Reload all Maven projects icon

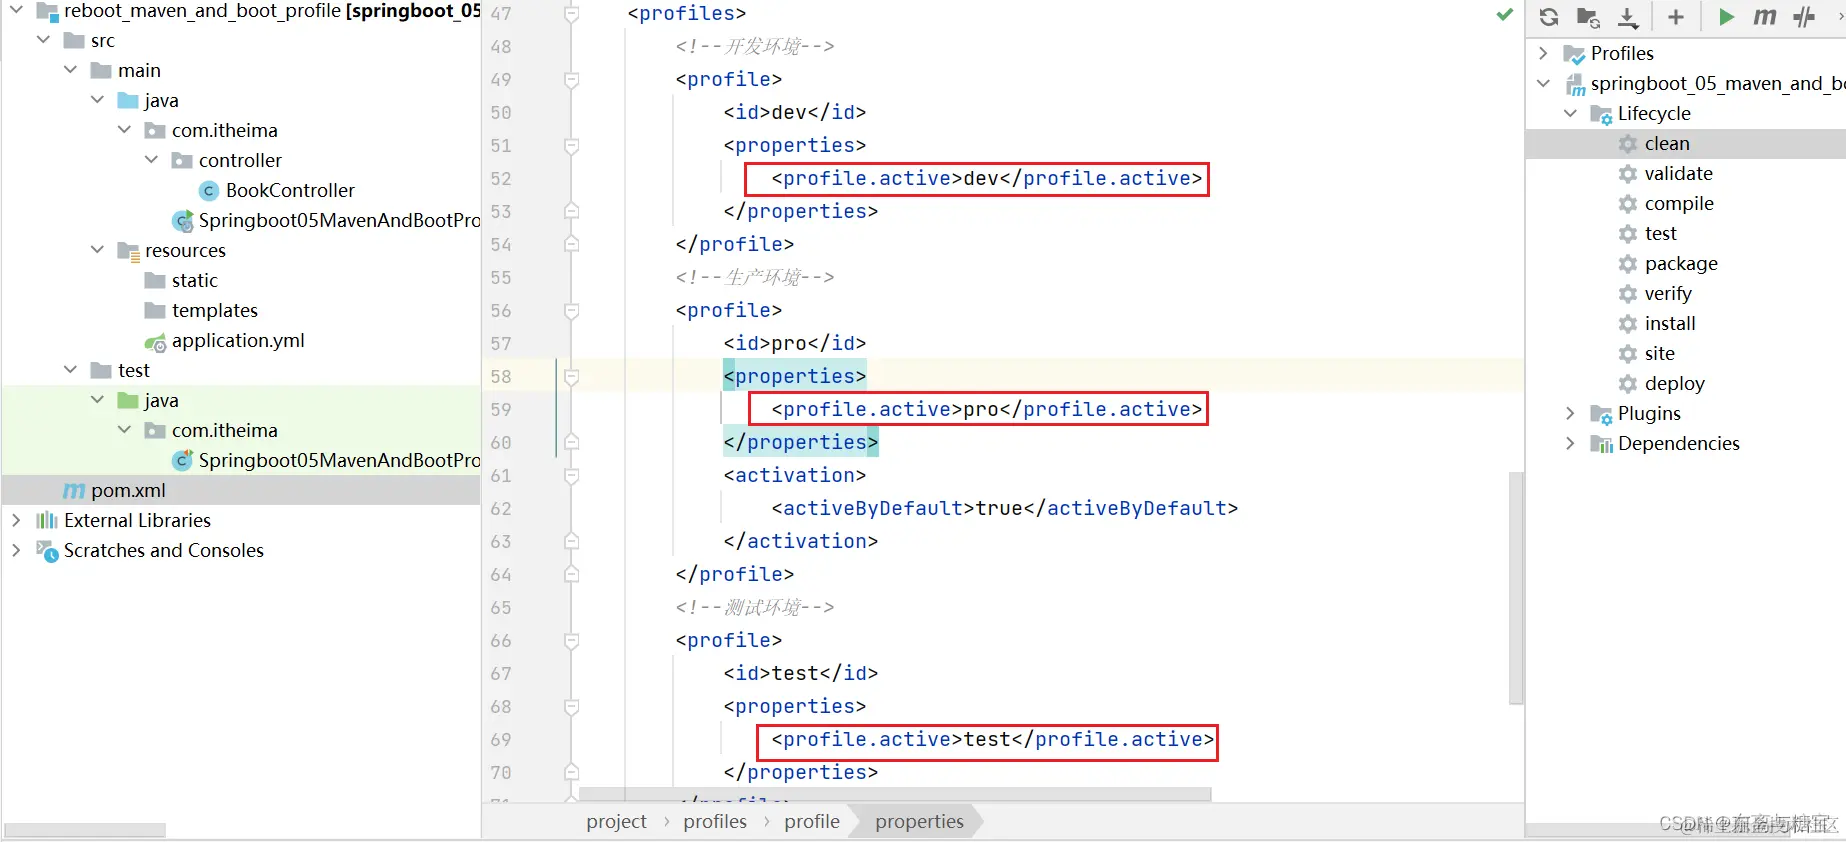pyautogui.click(x=1549, y=17)
